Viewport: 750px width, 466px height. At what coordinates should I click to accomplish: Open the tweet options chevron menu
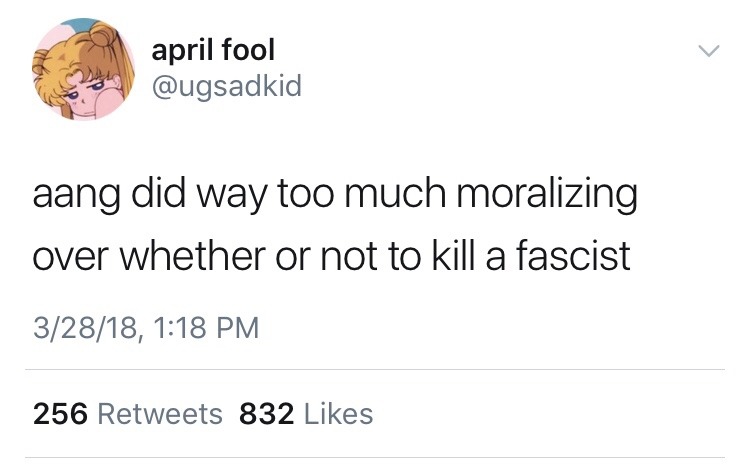coord(708,50)
